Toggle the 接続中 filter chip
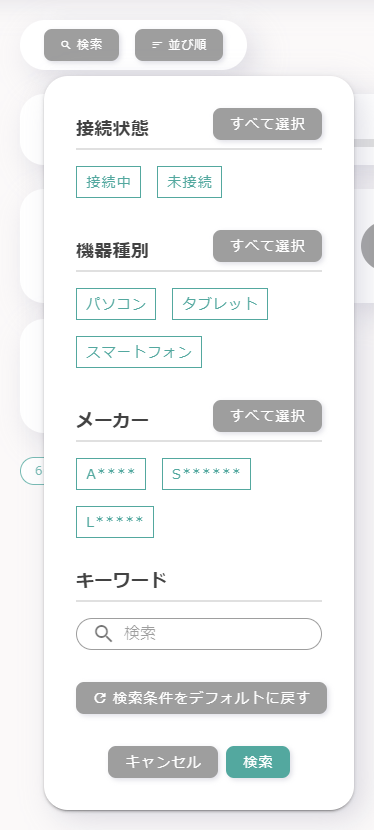 coord(108,182)
